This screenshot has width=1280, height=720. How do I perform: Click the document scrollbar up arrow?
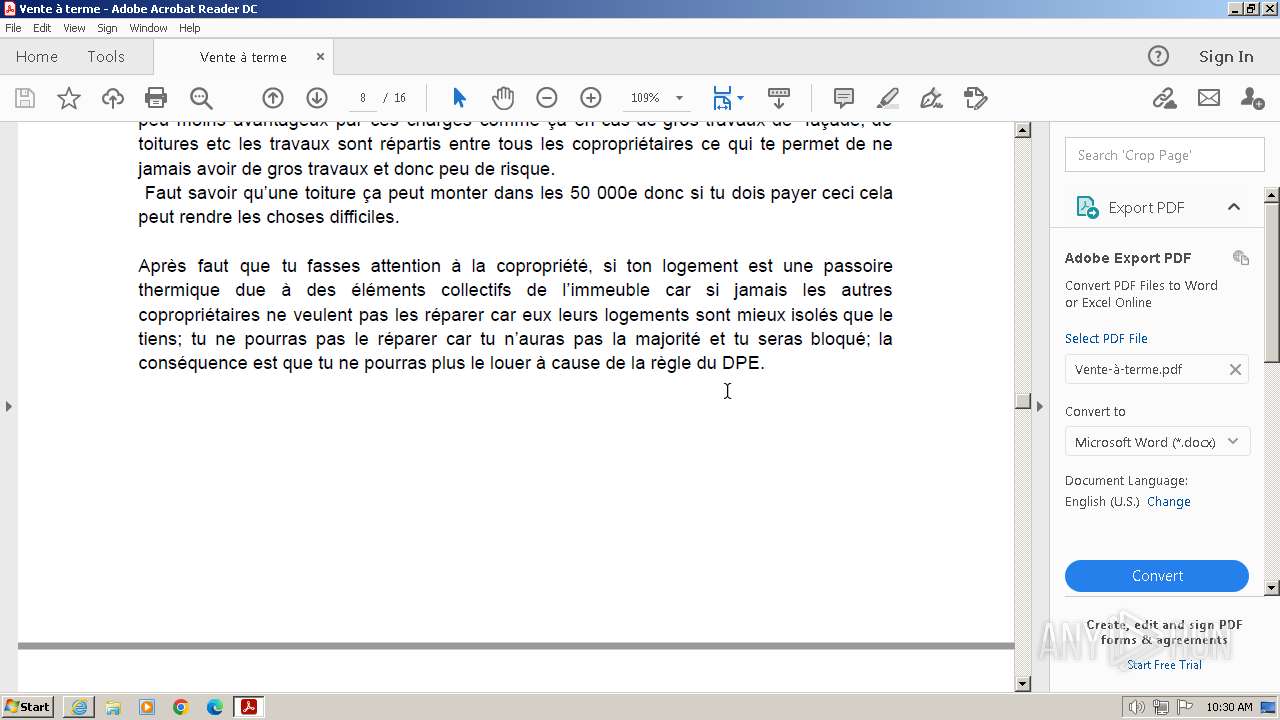point(1022,130)
